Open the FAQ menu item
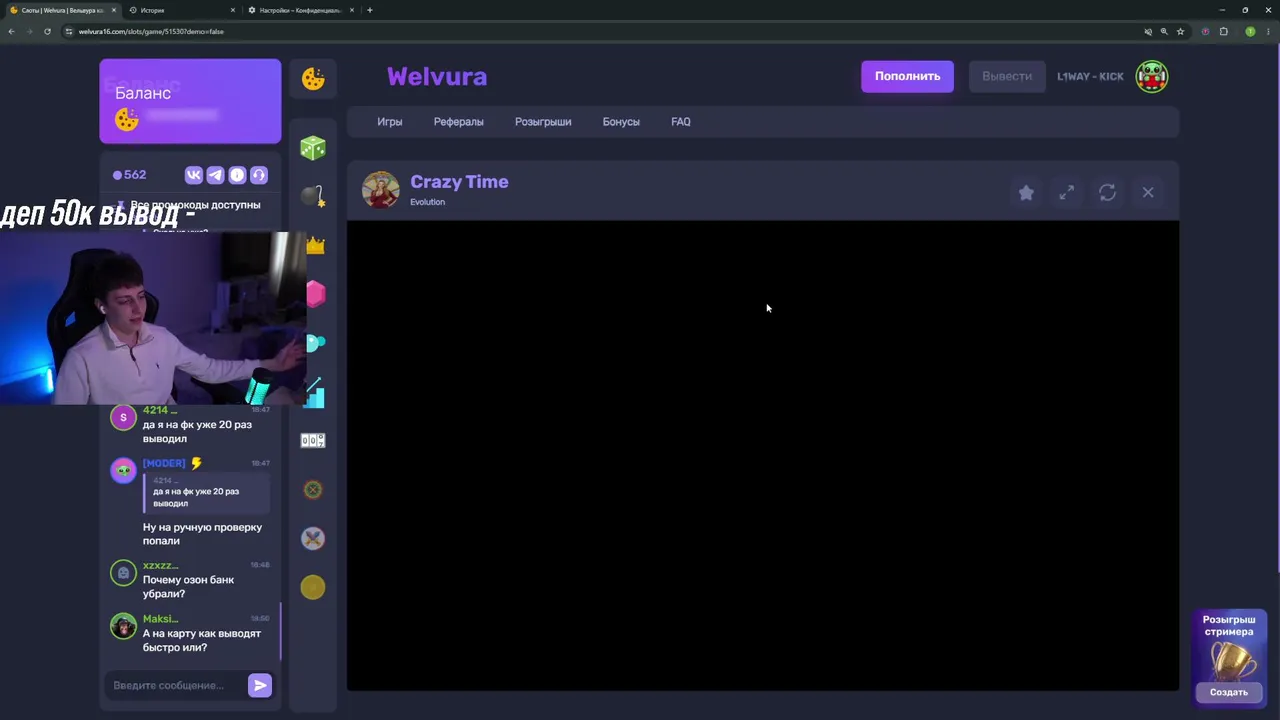 coord(681,122)
